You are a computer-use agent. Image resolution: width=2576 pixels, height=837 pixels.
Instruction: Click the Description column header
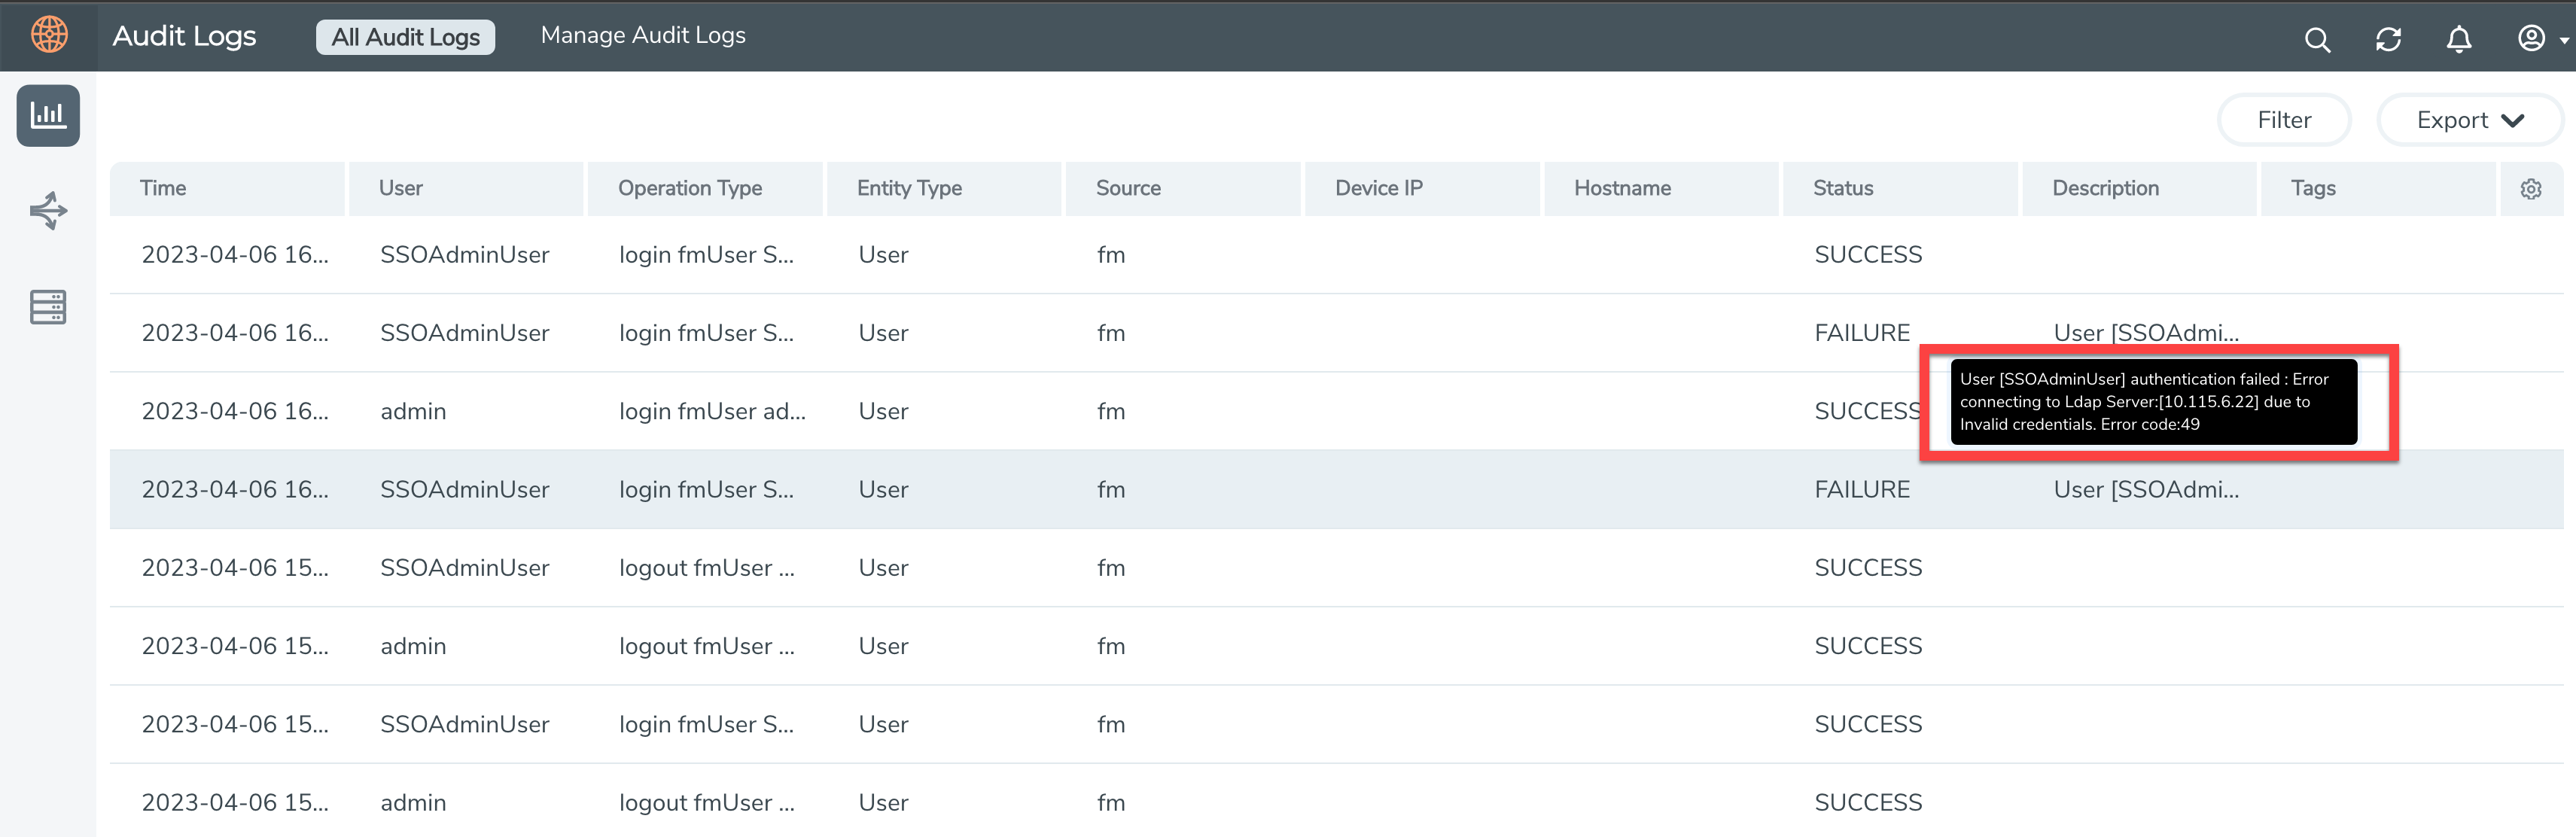click(2104, 188)
